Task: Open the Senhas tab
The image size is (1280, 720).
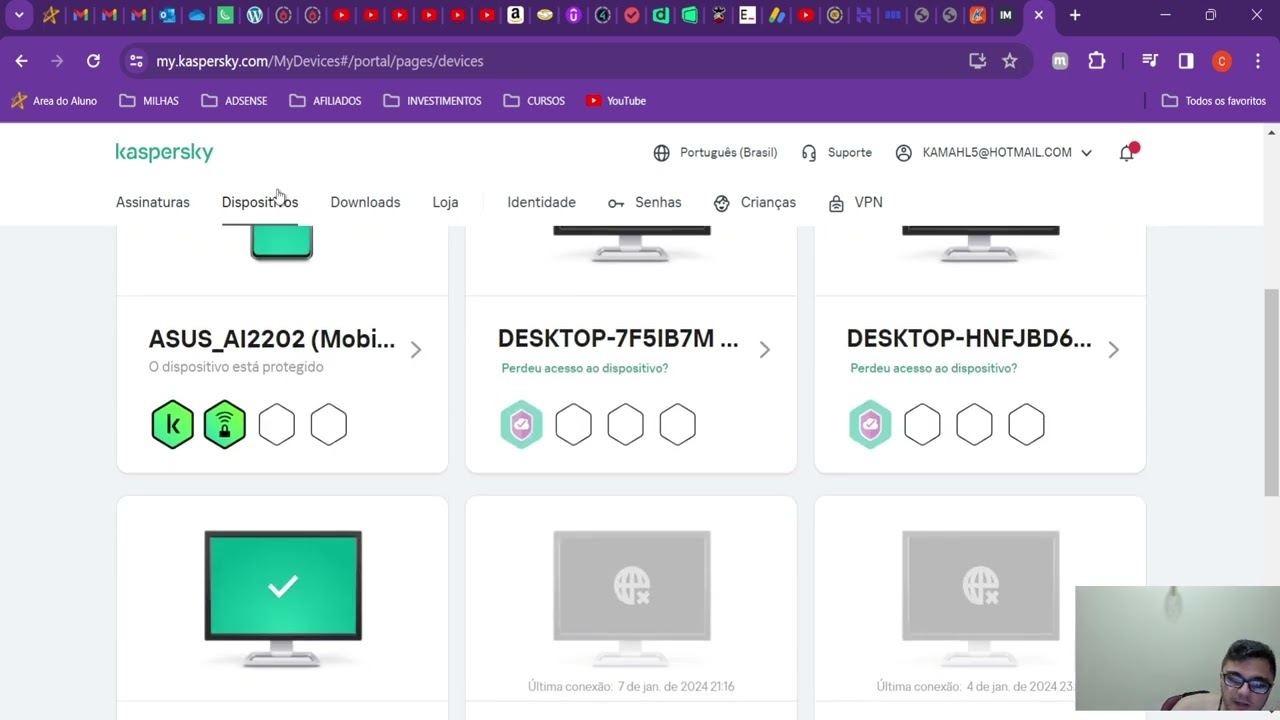Action: tap(645, 202)
